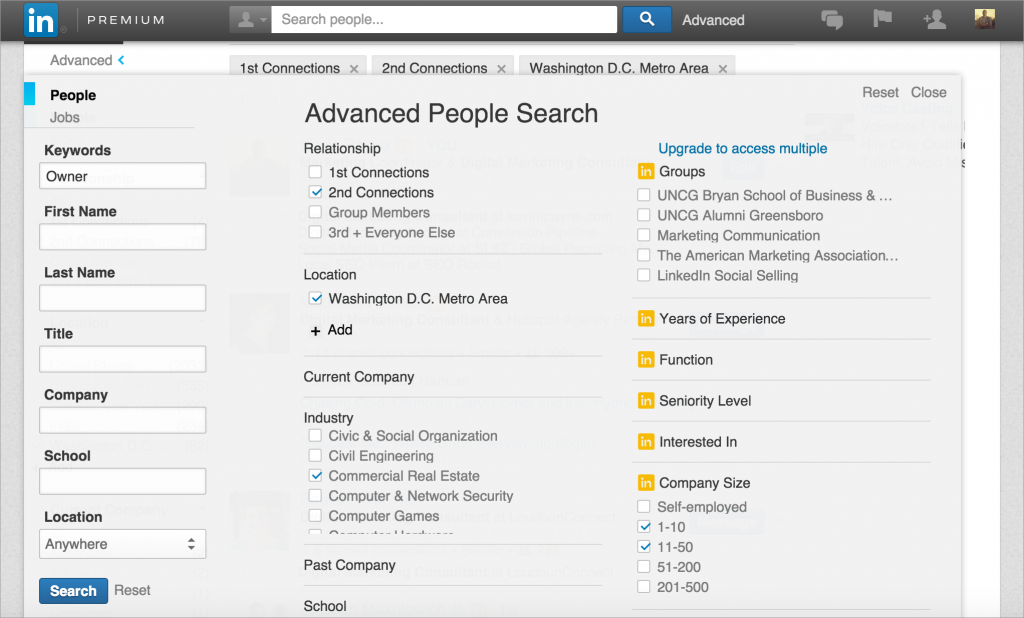The width and height of the screenshot is (1024, 618).
Task: Click premium icon beside Years of Experience
Action: point(646,319)
